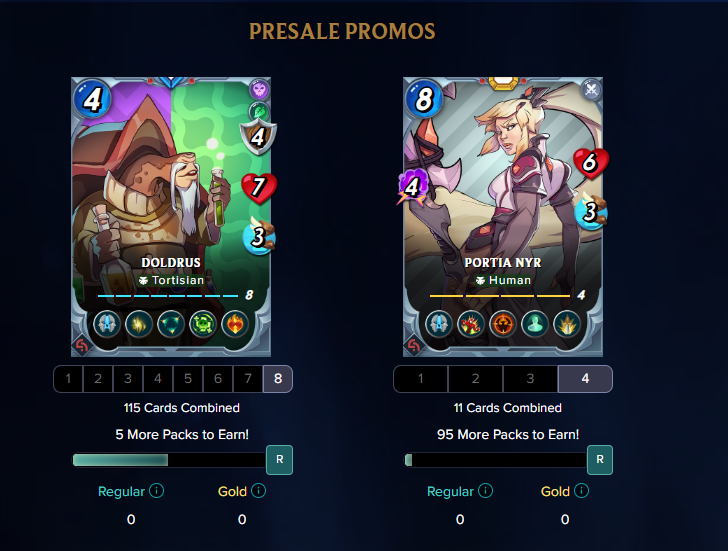Click Doldrus's green skull poison ability icon
This screenshot has width=728, height=551.
pos(203,324)
